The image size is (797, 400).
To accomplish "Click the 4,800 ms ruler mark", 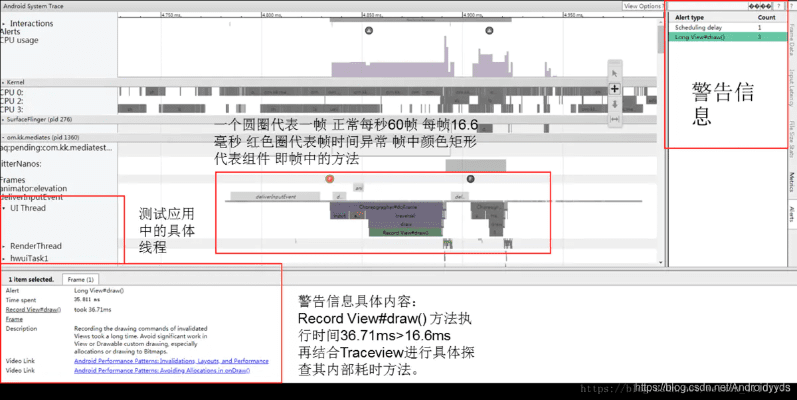I will [x=271, y=15].
